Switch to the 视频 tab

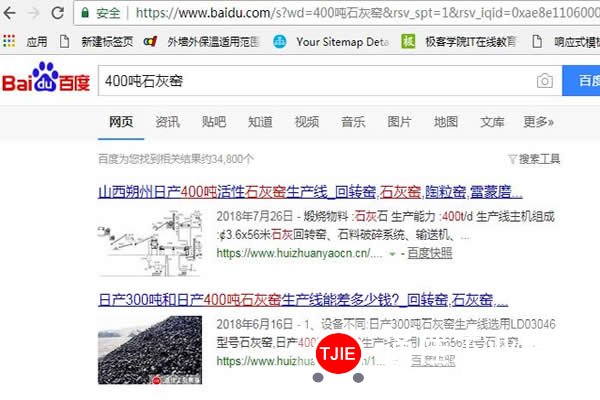307,122
